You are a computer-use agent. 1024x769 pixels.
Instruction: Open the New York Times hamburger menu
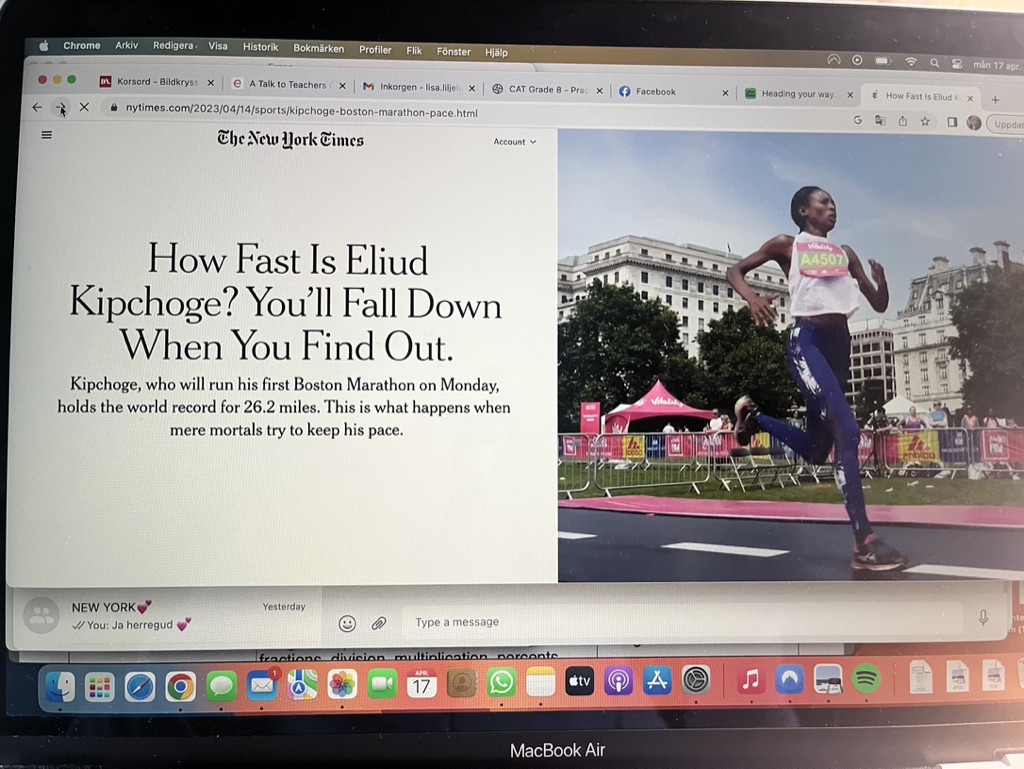tap(47, 135)
